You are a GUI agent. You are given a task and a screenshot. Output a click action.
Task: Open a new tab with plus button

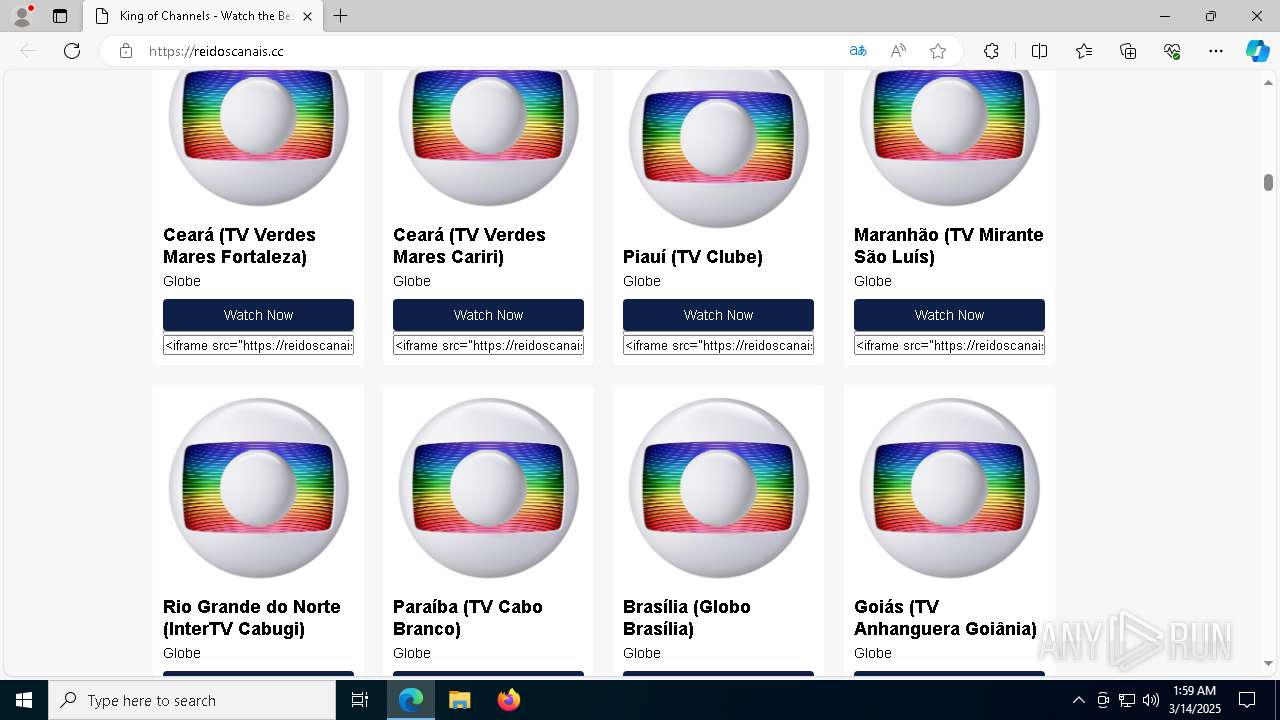[341, 16]
